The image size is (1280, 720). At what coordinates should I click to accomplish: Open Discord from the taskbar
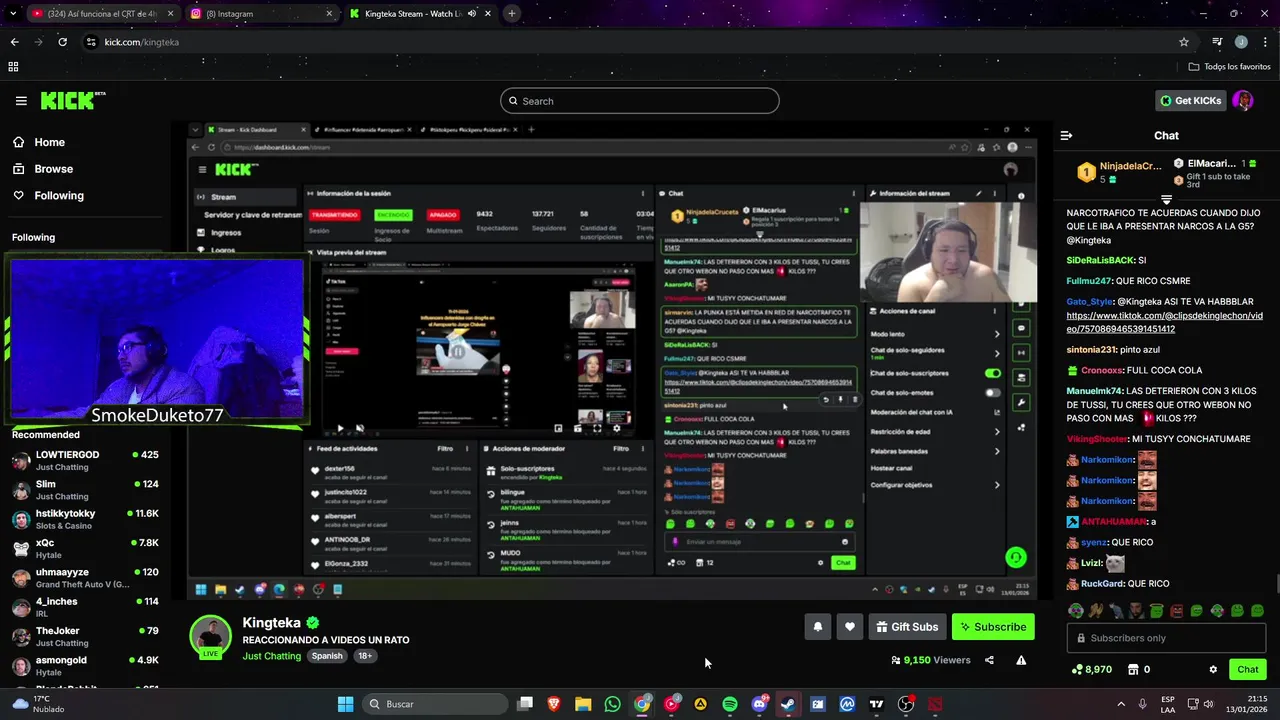pos(759,704)
